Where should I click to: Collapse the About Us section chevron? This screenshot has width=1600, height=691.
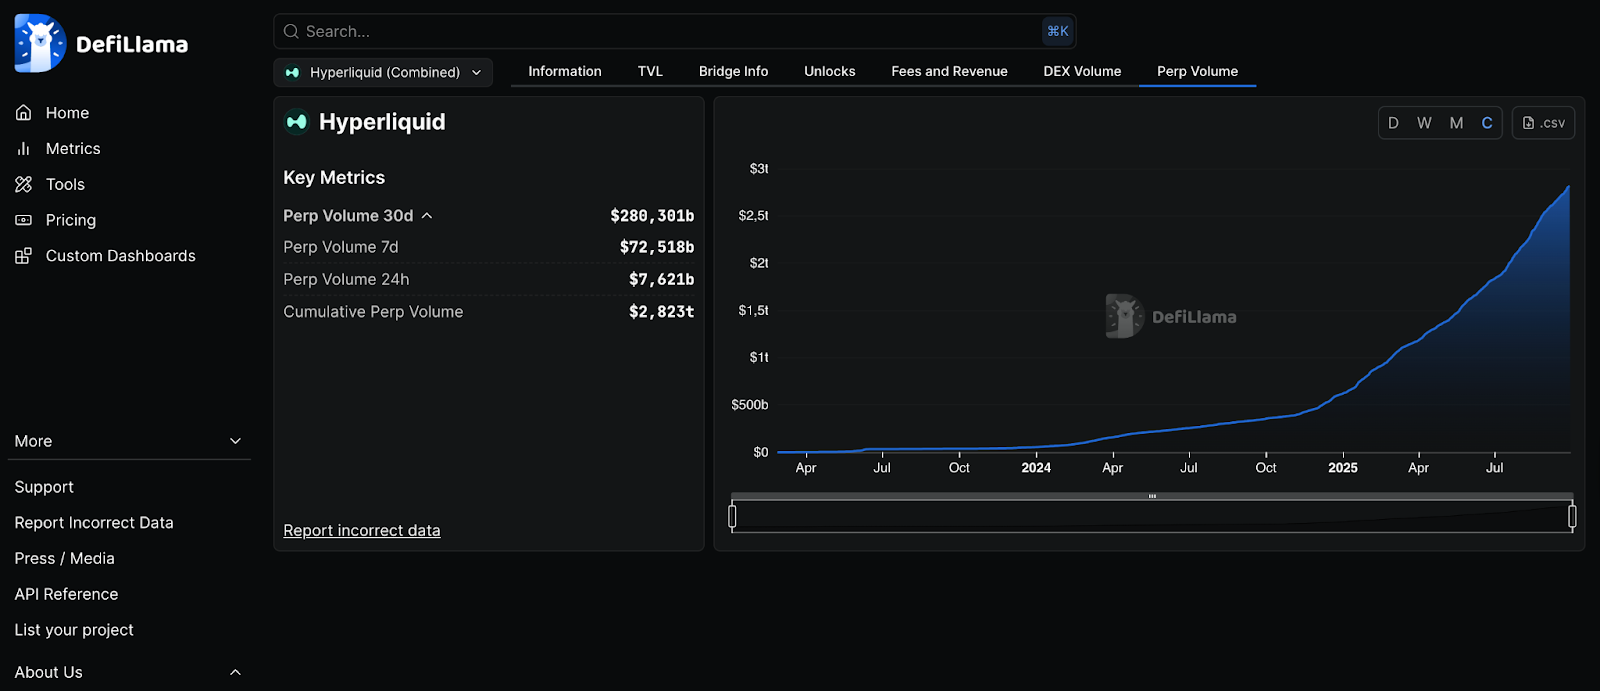click(x=236, y=672)
